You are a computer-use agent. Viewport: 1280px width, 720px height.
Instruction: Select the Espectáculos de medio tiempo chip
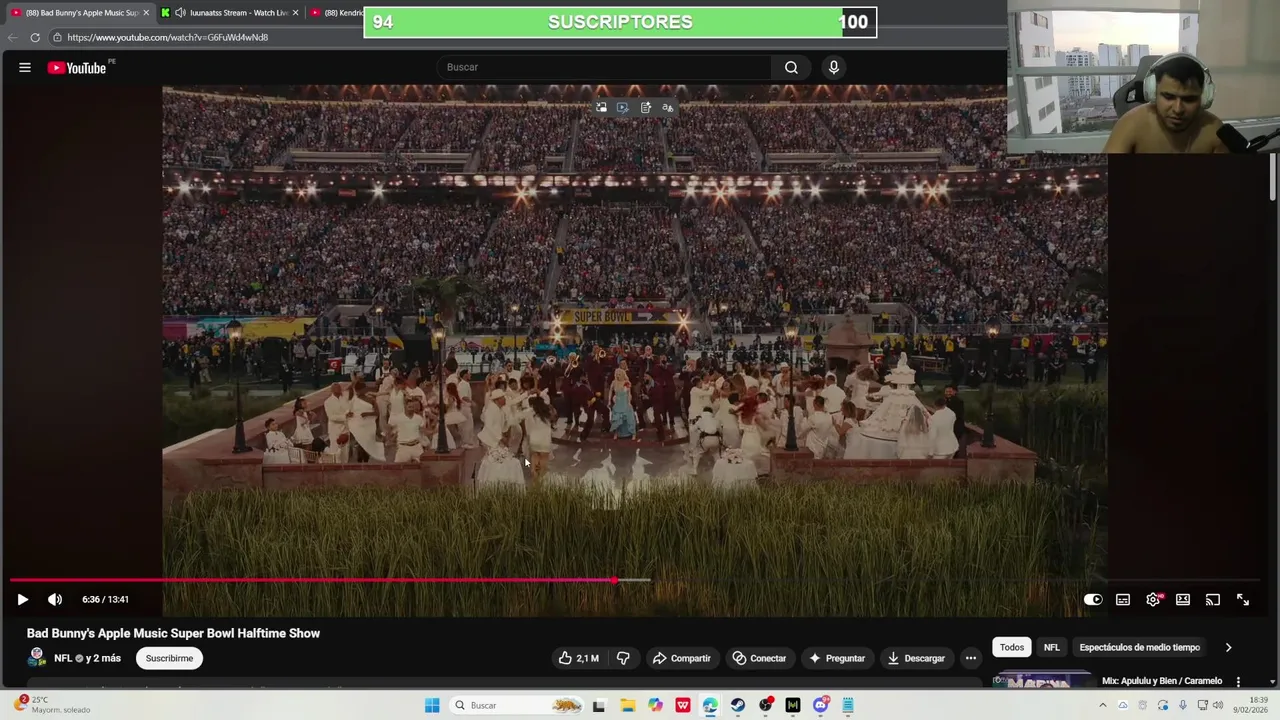pos(1139,647)
